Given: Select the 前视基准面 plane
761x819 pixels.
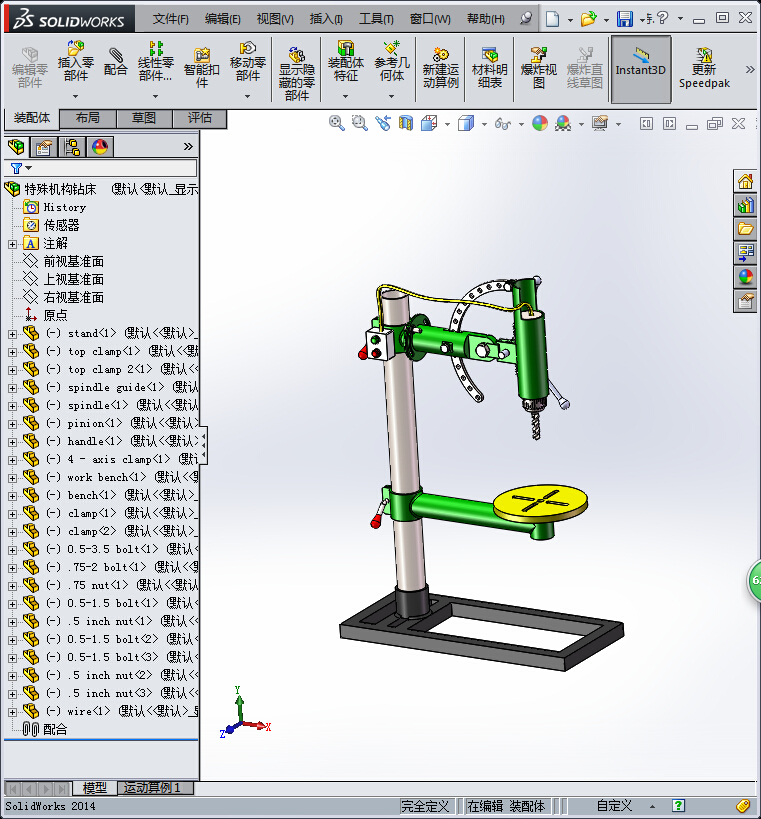Looking at the screenshot, I should tap(64, 262).
